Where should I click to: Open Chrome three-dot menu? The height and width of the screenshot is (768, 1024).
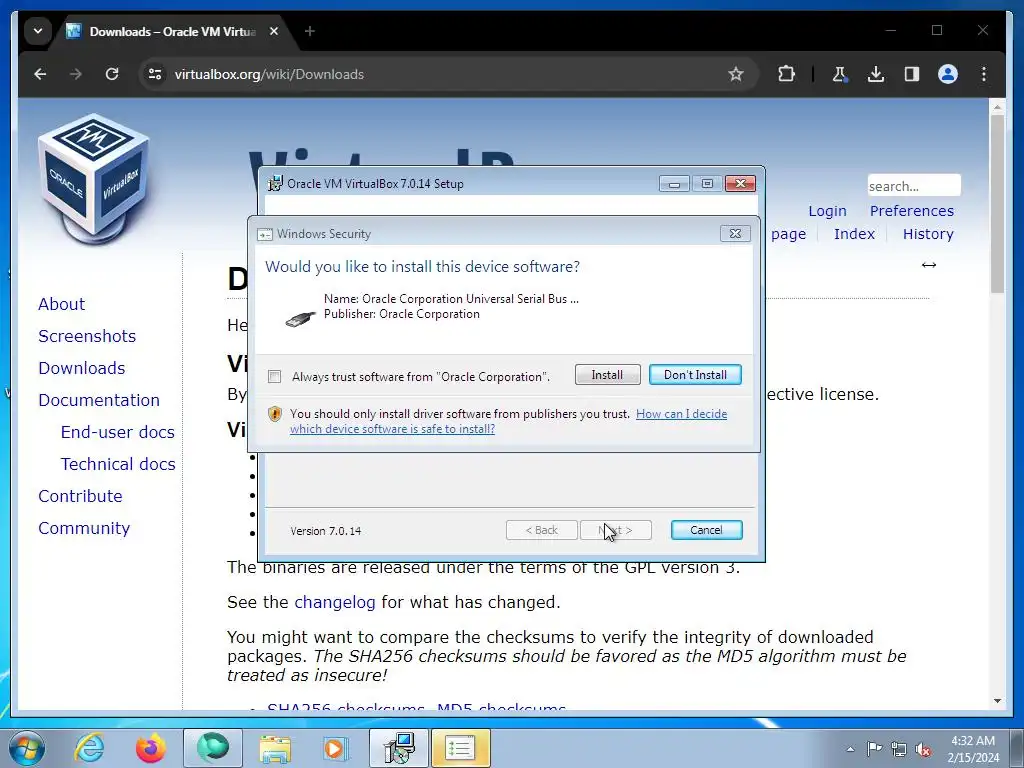click(984, 74)
